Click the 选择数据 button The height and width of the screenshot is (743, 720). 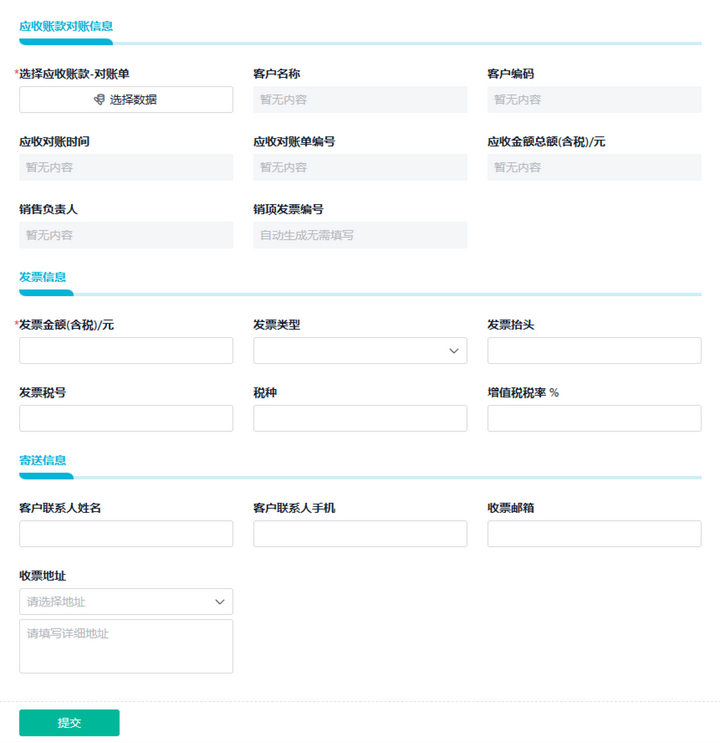[126, 100]
